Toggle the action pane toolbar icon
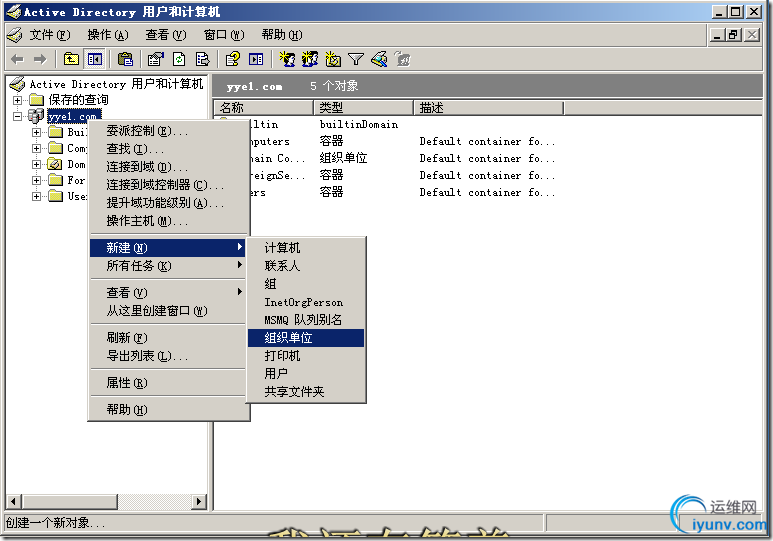The width and height of the screenshot is (773, 541). (x=256, y=60)
